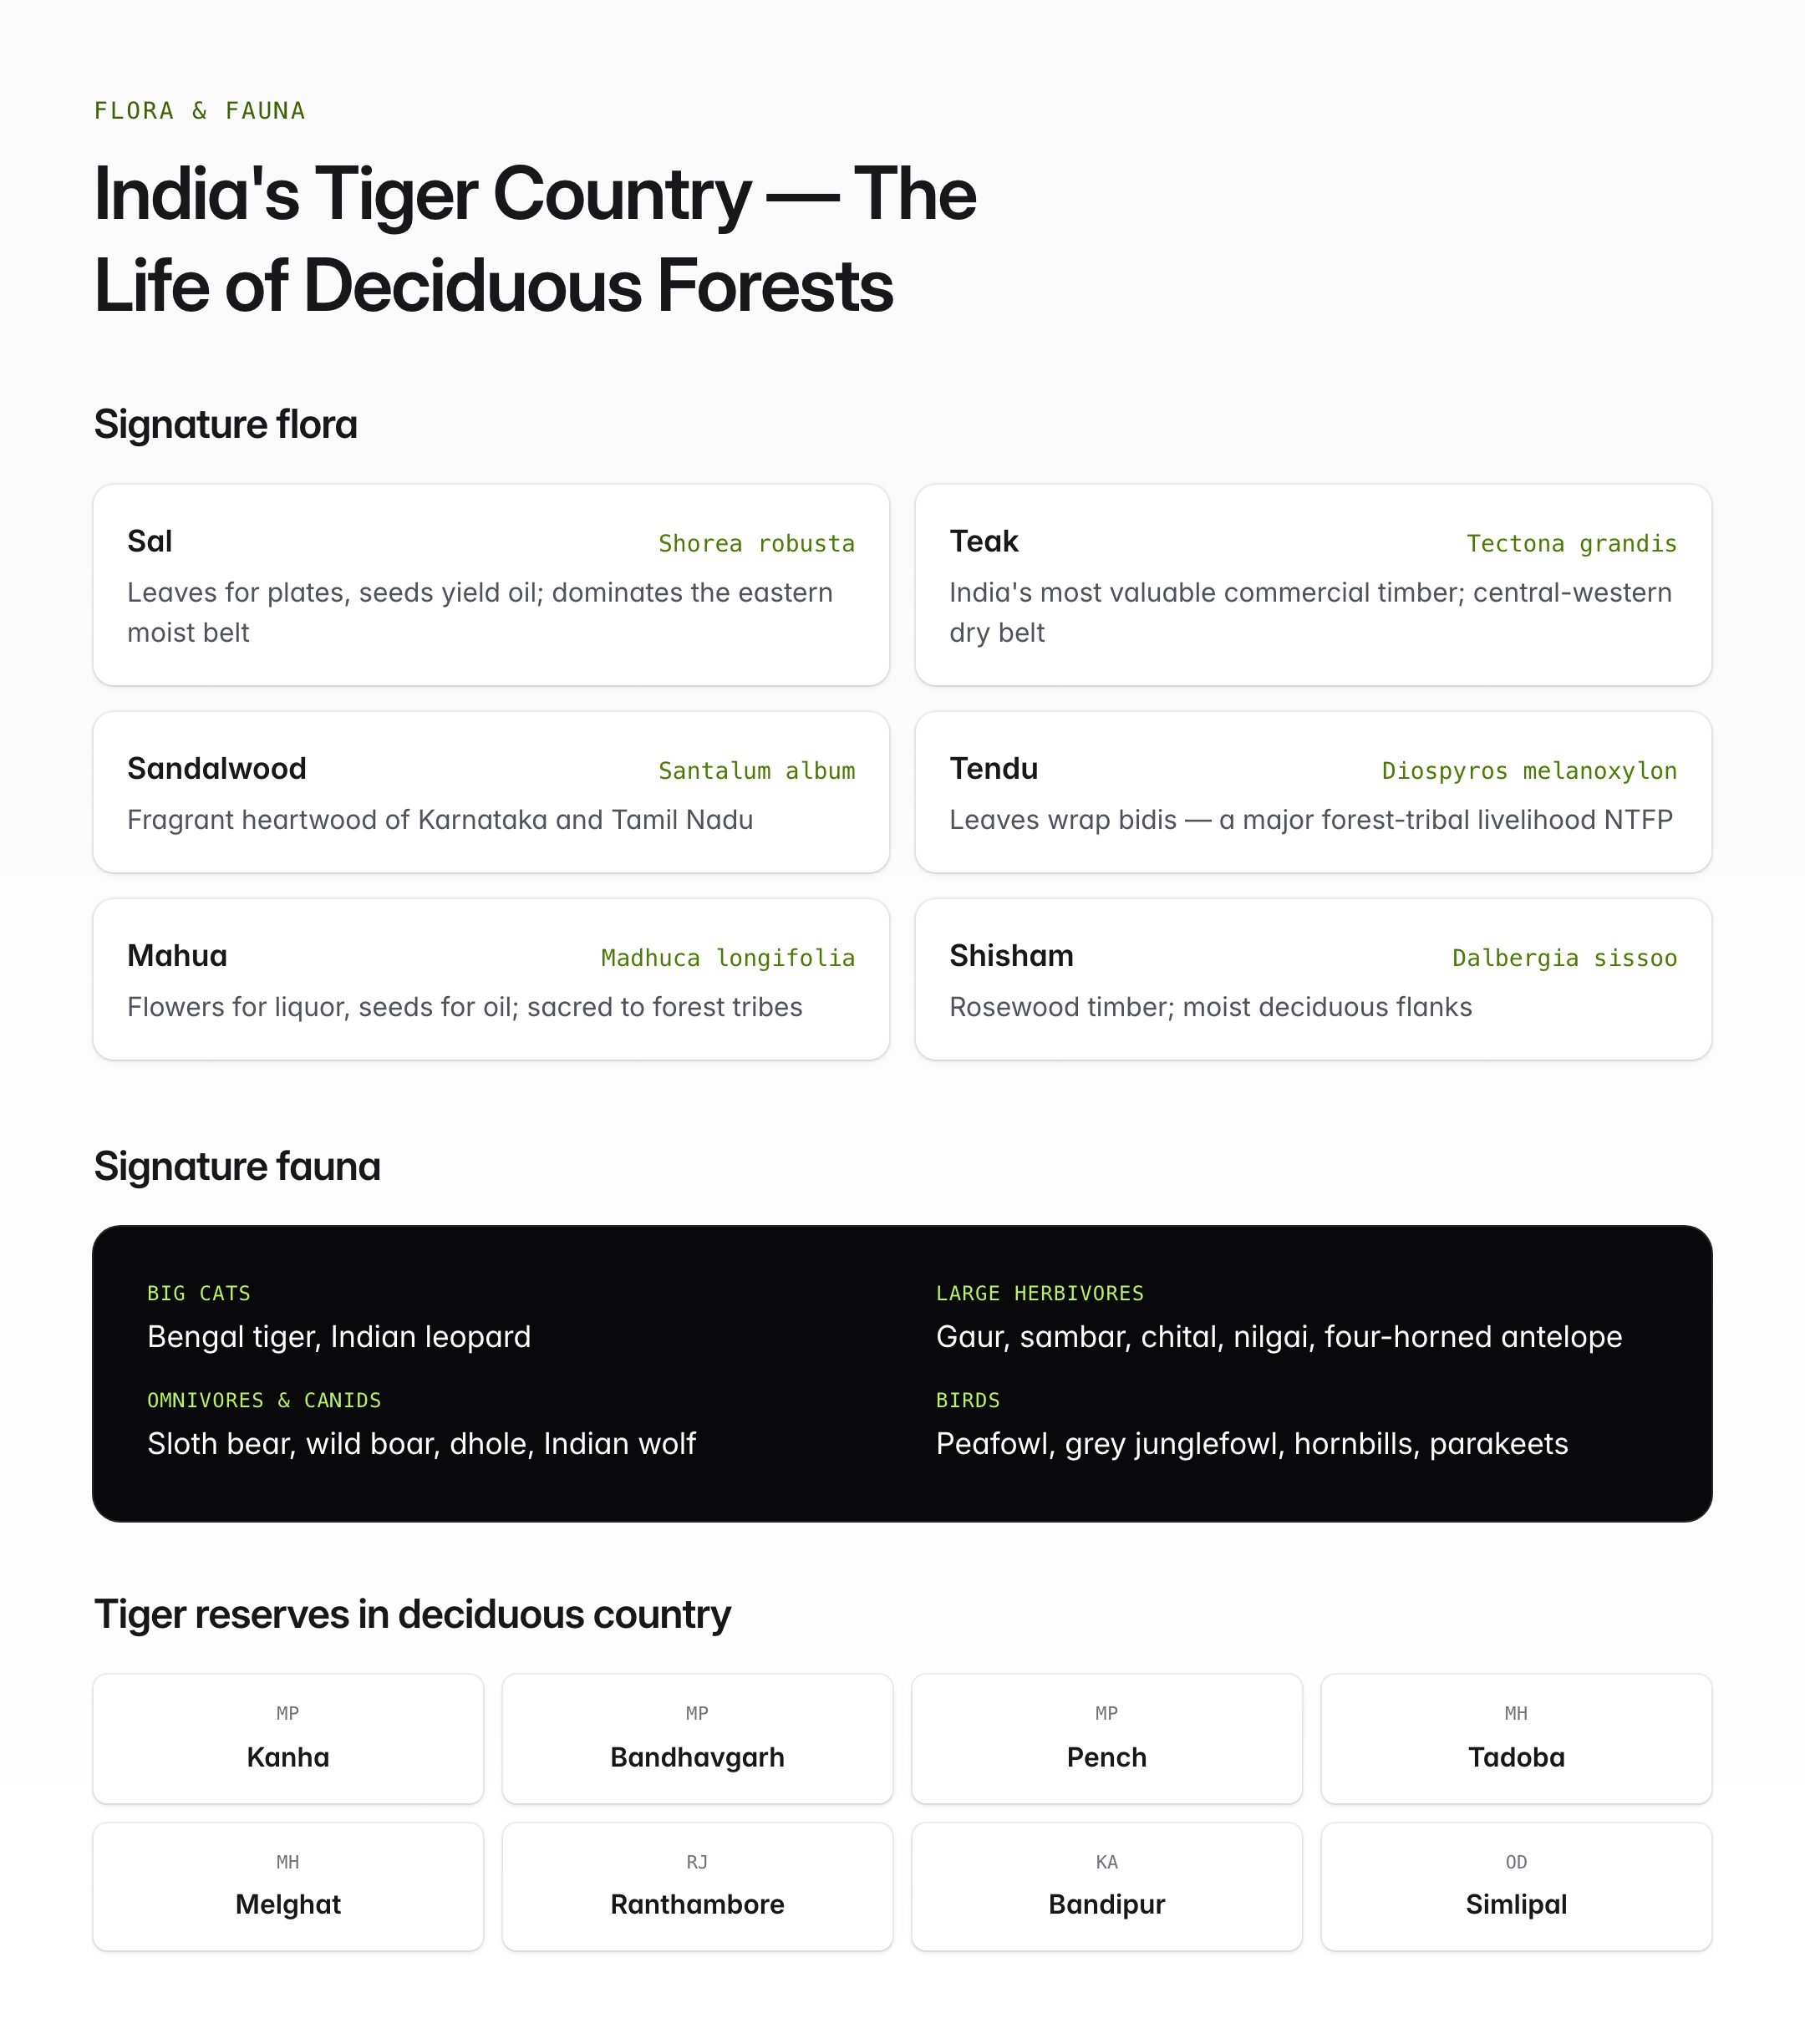Click the Birds category label

(x=968, y=1400)
